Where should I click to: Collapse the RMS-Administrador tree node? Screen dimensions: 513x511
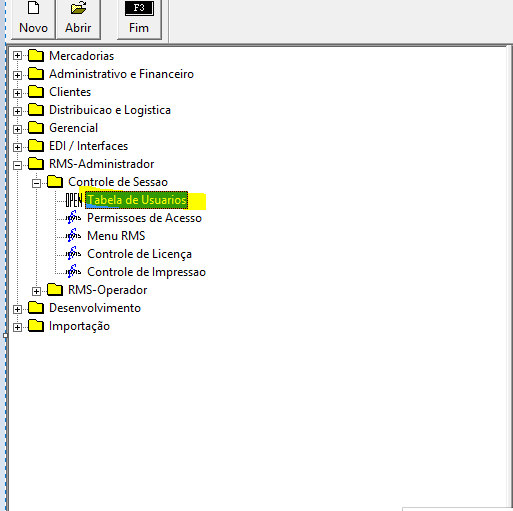pyautogui.click(x=17, y=165)
